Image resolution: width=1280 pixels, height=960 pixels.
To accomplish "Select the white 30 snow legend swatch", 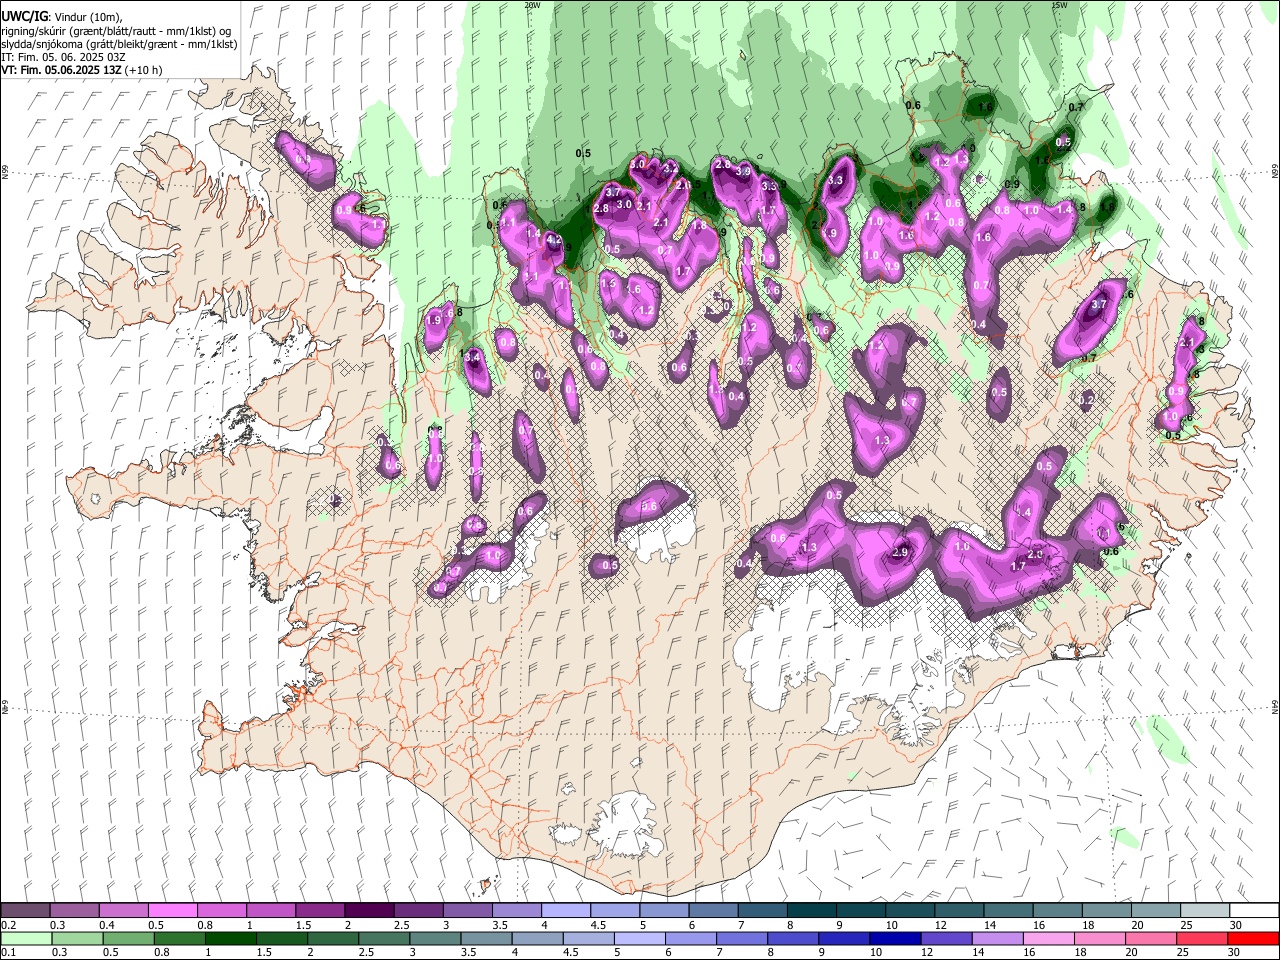I will coord(1255,910).
